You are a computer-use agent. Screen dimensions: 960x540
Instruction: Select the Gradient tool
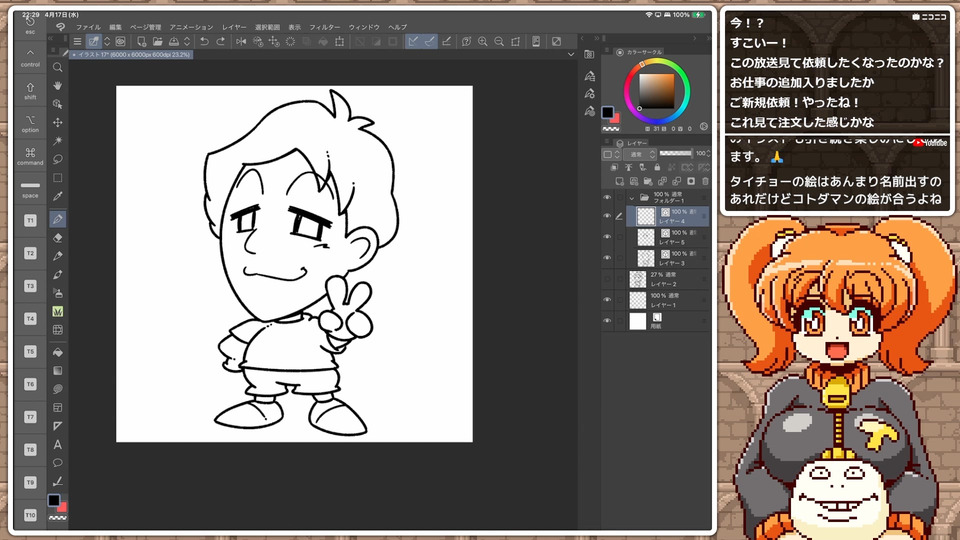58,370
